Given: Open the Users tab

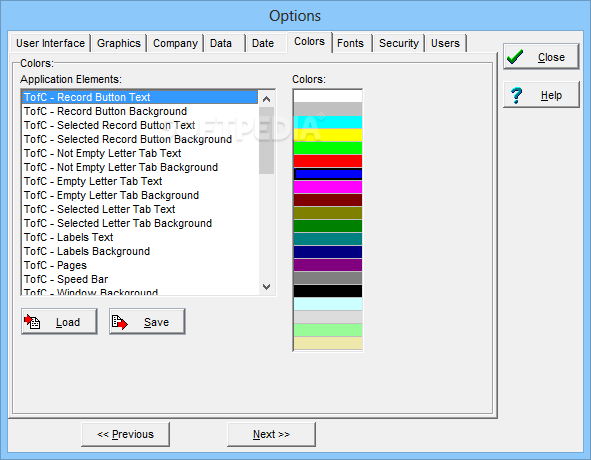Looking at the screenshot, I should click(445, 43).
